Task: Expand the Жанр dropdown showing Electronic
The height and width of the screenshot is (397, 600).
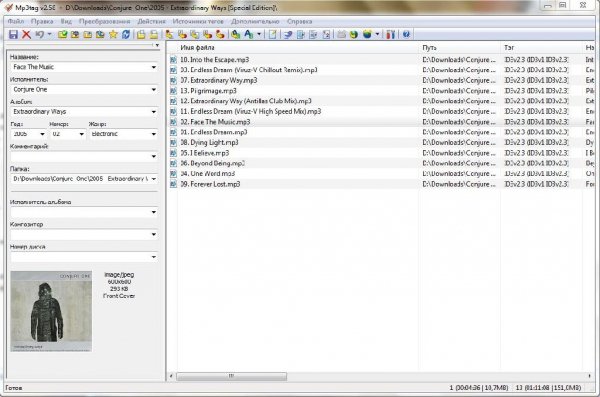Action: click(x=154, y=134)
